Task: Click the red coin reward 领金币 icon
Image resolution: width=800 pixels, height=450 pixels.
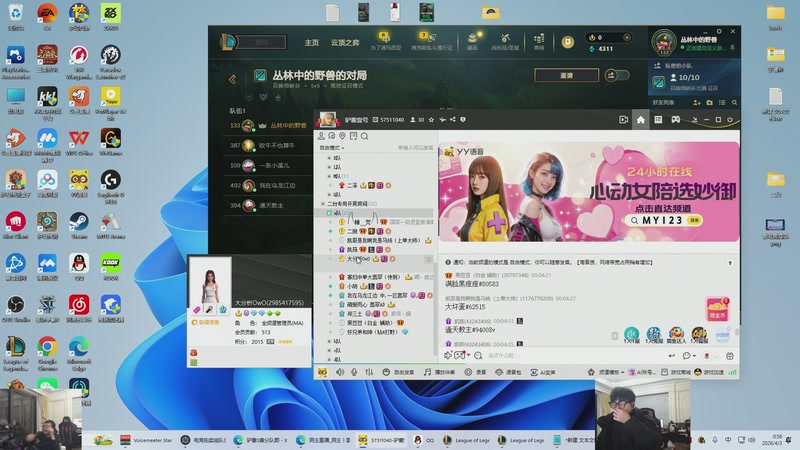Action: (717, 309)
